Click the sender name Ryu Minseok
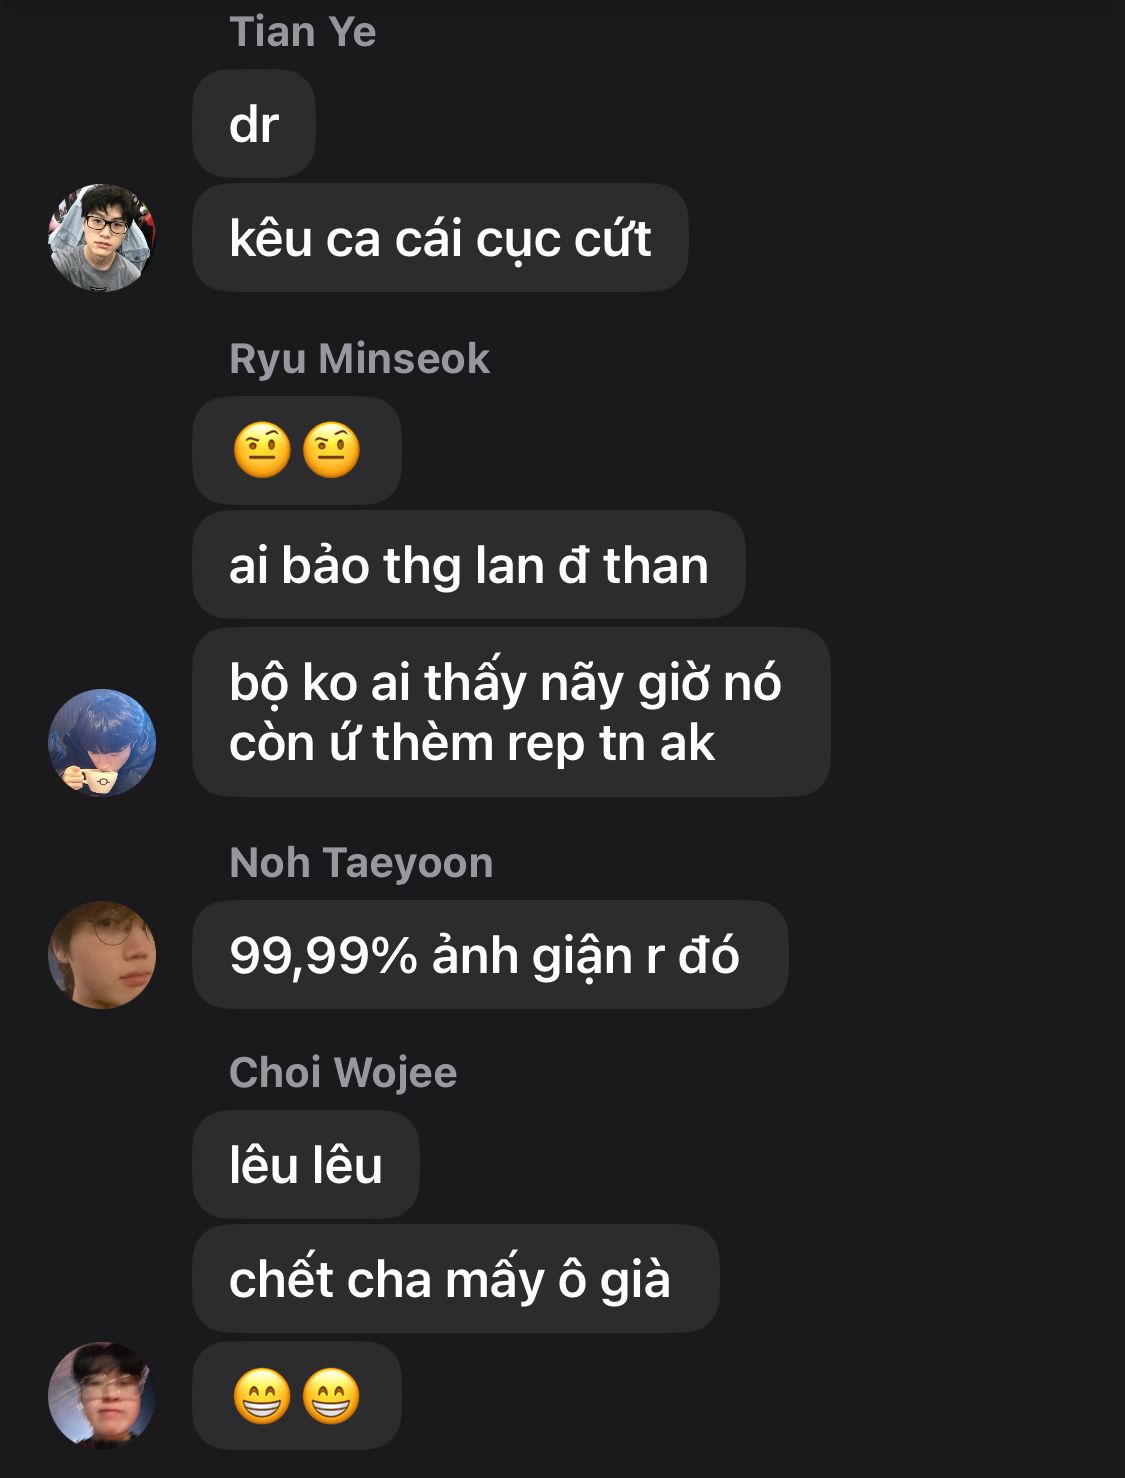This screenshot has height=1478, width=1125. point(360,359)
